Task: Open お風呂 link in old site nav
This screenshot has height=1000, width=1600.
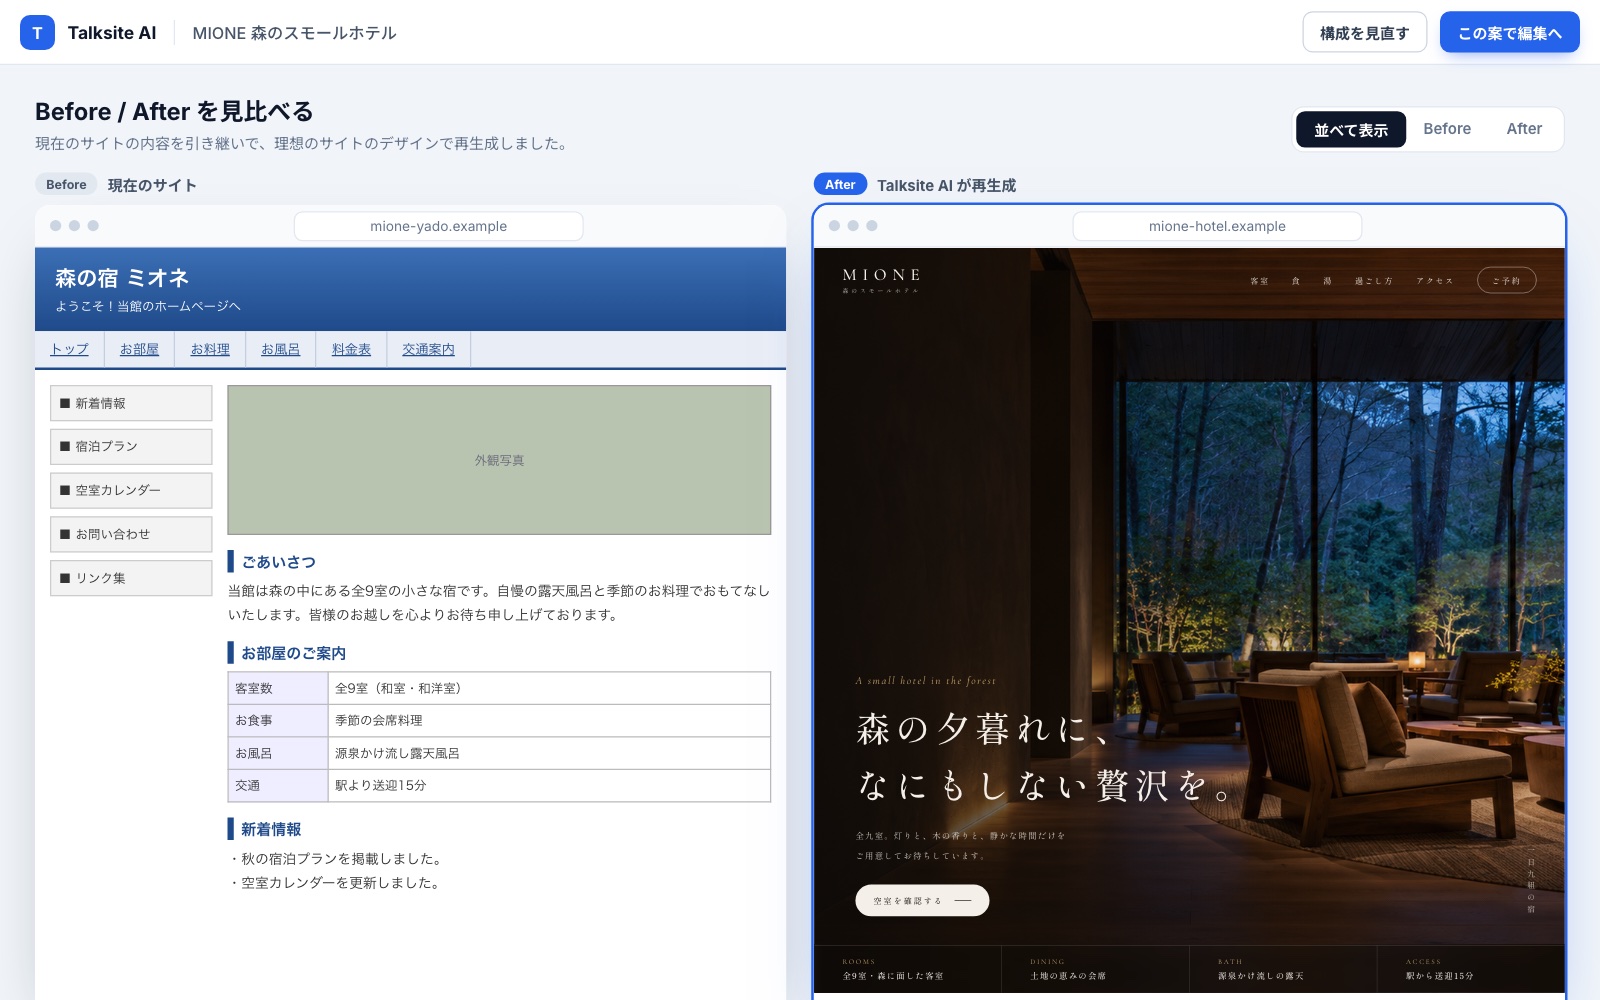Action: pos(280,349)
